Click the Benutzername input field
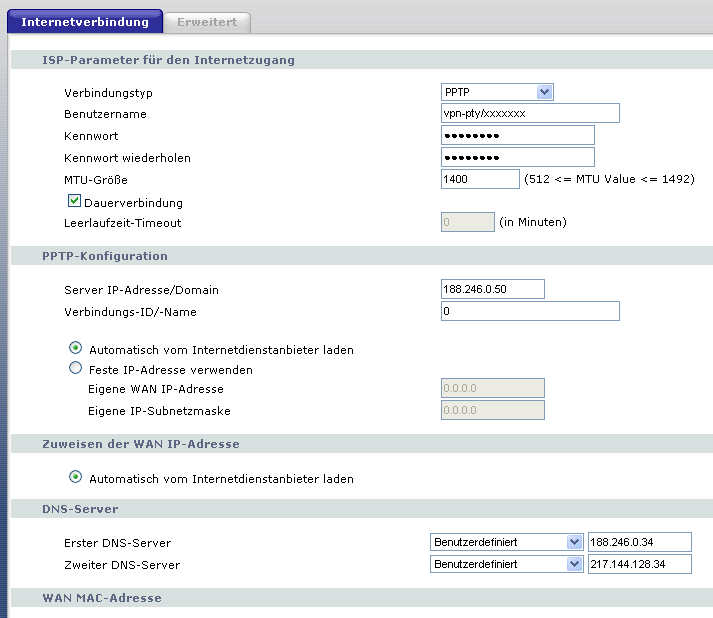713x618 pixels. pos(530,113)
